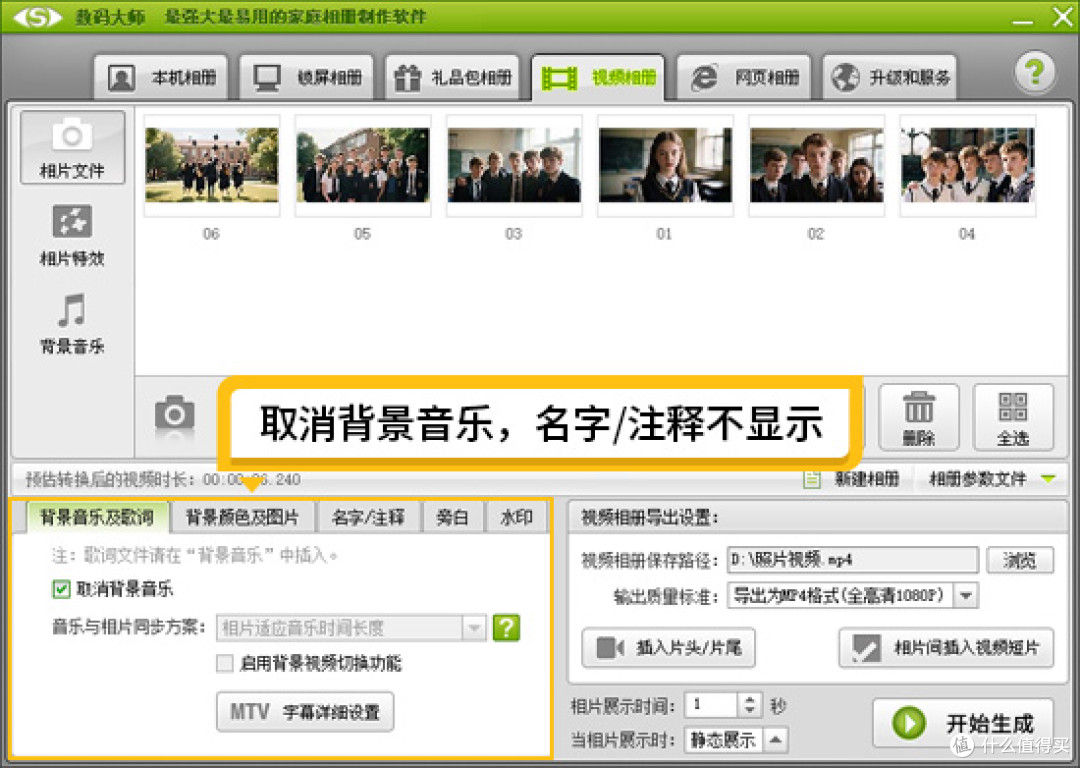This screenshot has width=1080, height=768.
Task: Switch to the 锁屏相册 tab
Action: tap(307, 77)
